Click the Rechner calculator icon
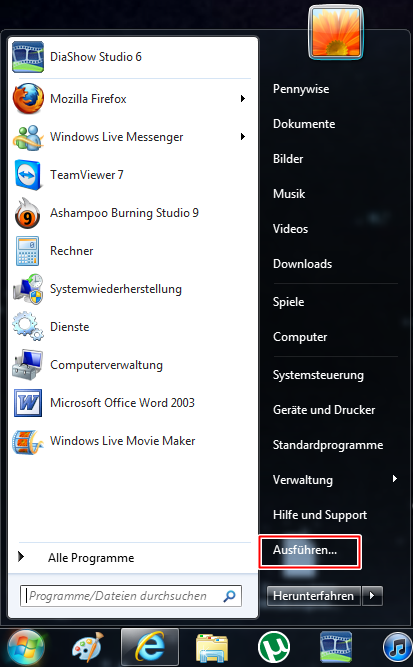This screenshot has width=413, height=667. point(28,251)
